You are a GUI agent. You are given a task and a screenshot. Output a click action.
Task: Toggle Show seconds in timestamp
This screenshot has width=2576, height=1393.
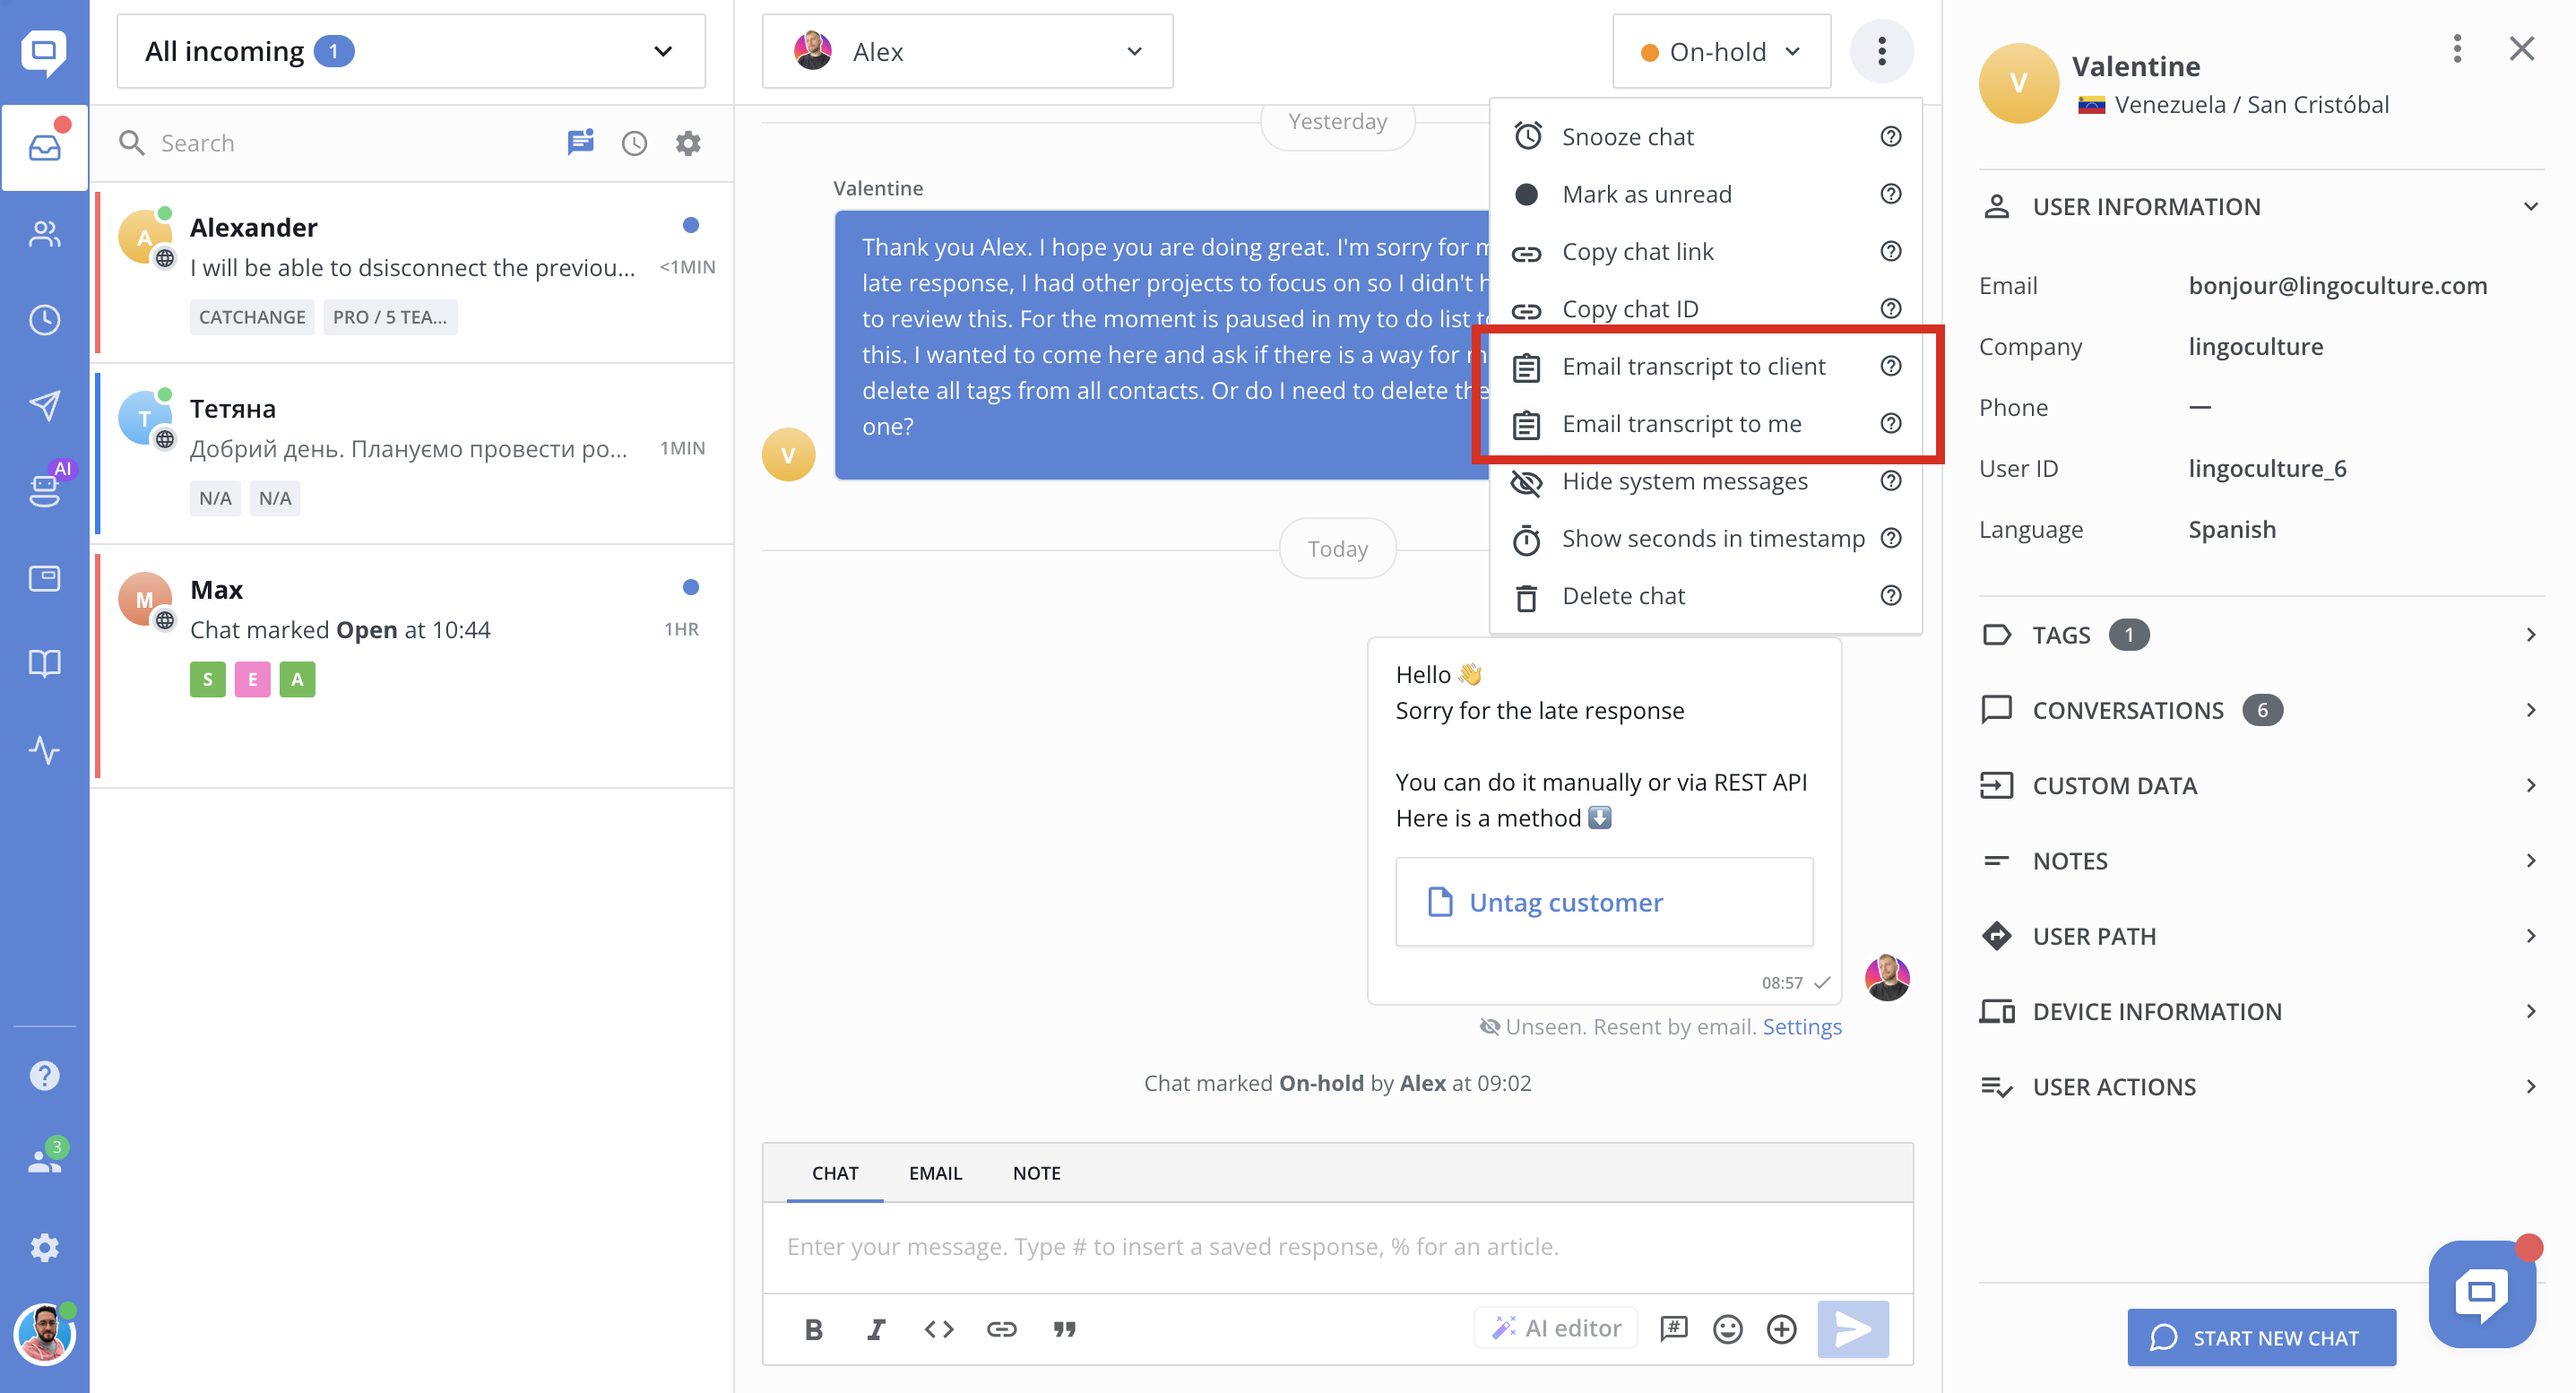point(1712,538)
